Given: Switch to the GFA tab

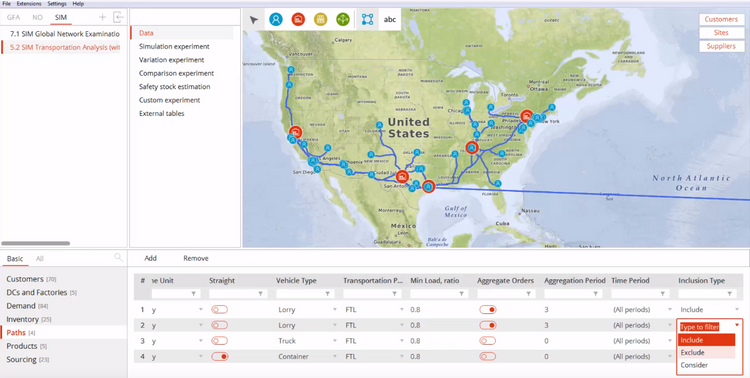Looking at the screenshot, I should click(x=13, y=17).
